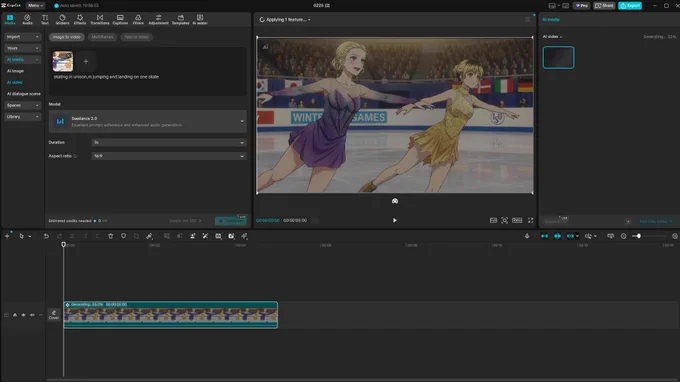Click the fullscreen icon in preview
Screen dimensions: 680x382
pos(530,220)
